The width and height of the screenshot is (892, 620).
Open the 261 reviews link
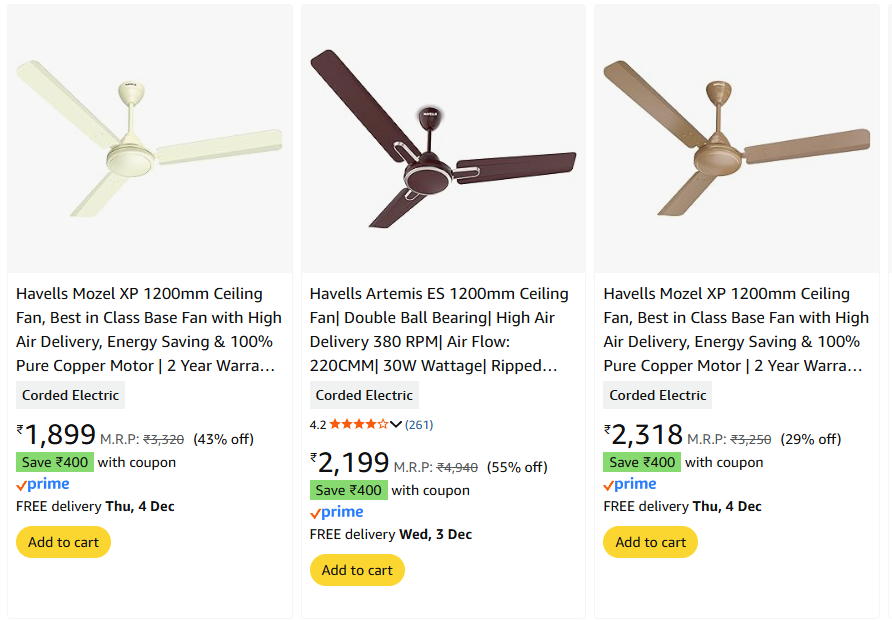[419, 424]
